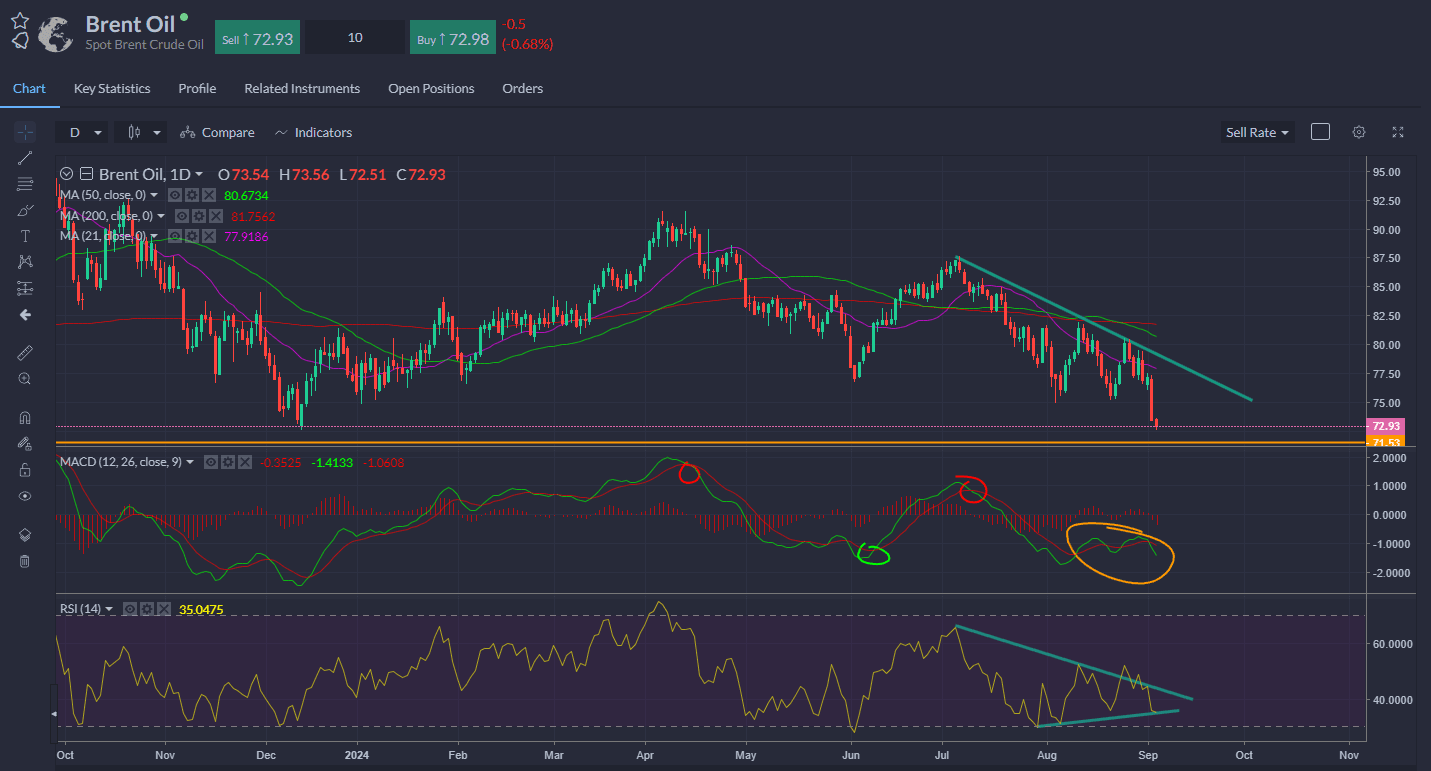
Task: Toggle hide all drawings eye icon
Action: click(x=25, y=496)
